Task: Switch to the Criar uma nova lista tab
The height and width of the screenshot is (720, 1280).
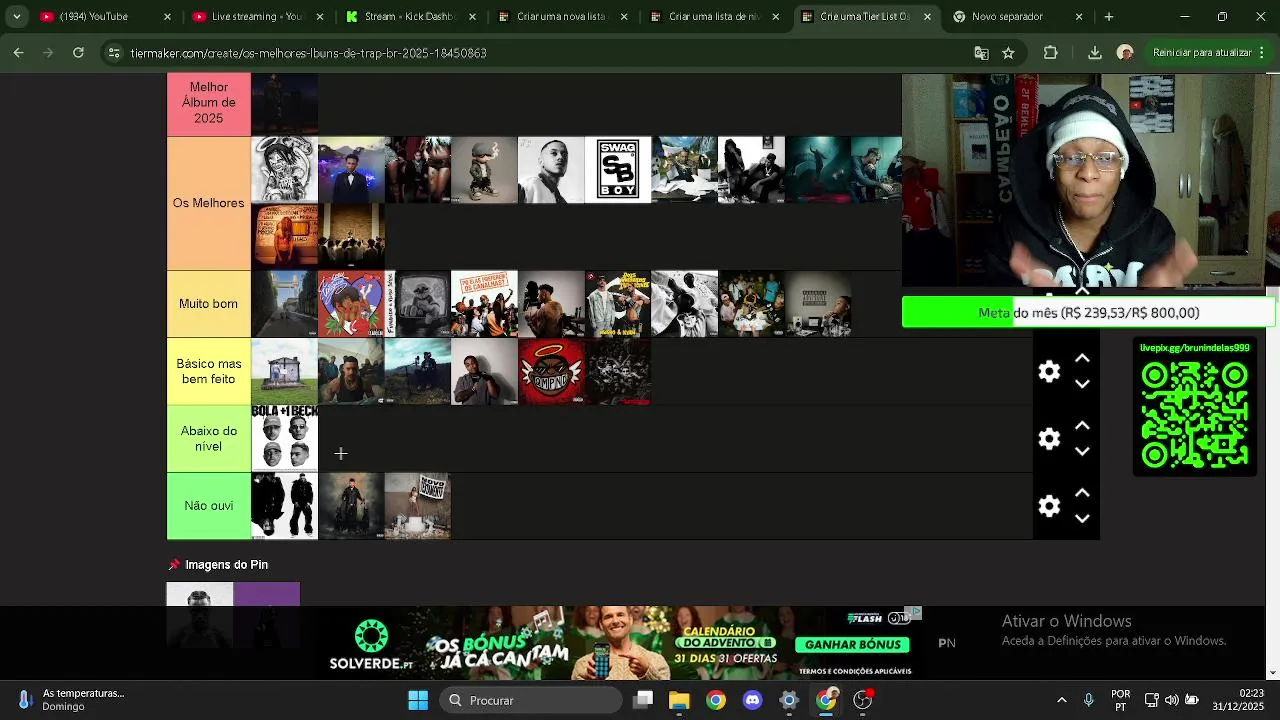Action: [562, 17]
